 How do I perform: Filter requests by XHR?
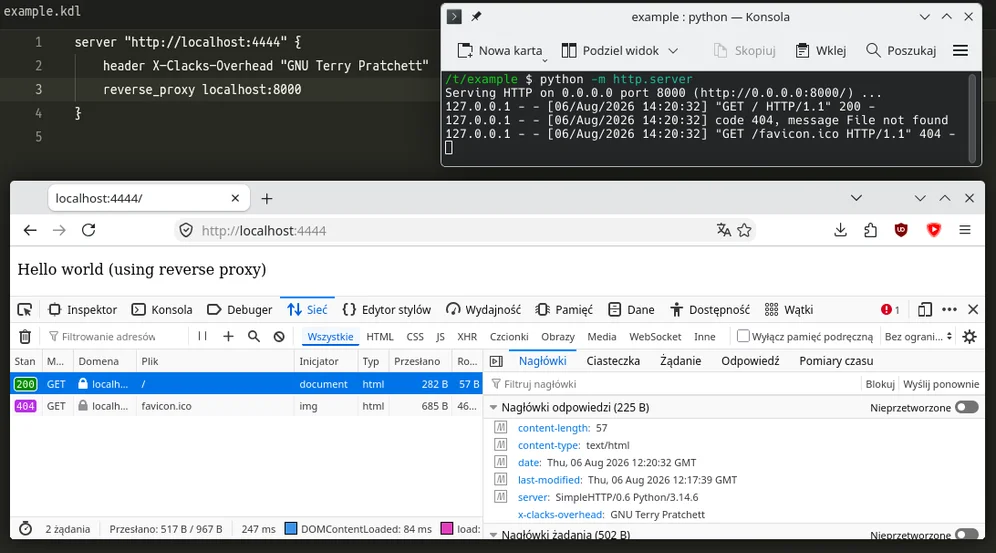click(x=467, y=336)
